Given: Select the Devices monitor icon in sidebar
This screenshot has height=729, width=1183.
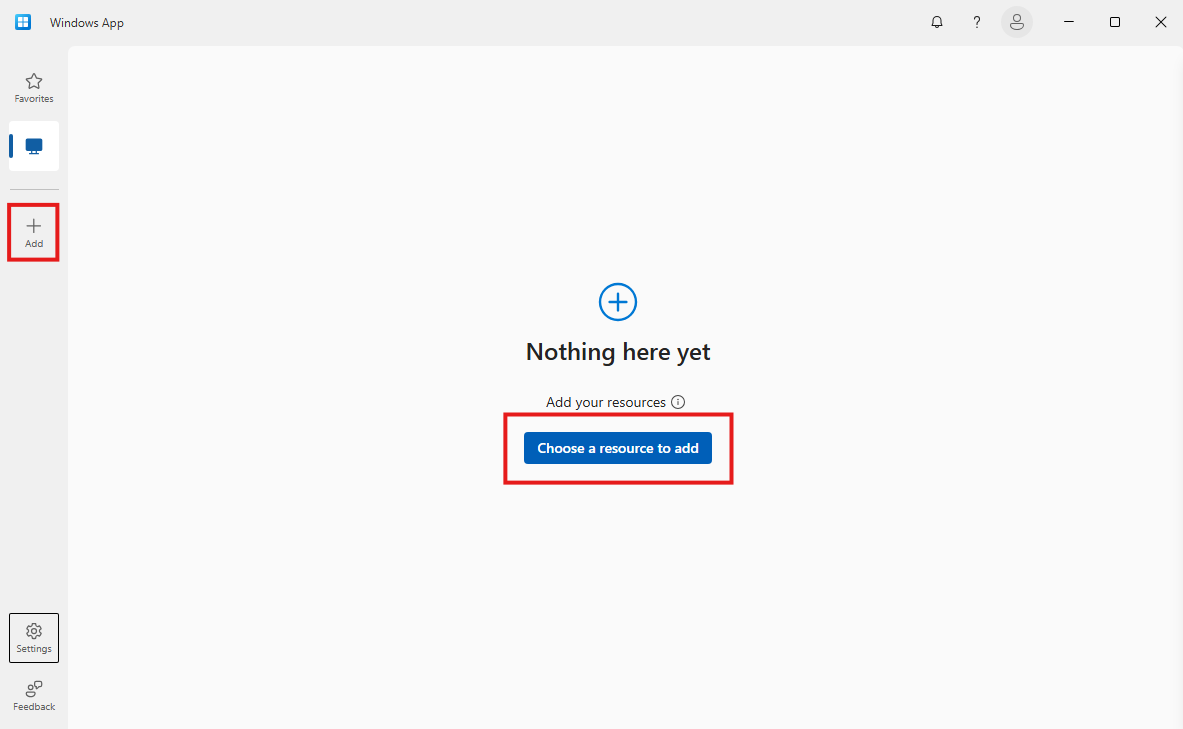Looking at the screenshot, I should pyautogui.click(x=33, y=145).
